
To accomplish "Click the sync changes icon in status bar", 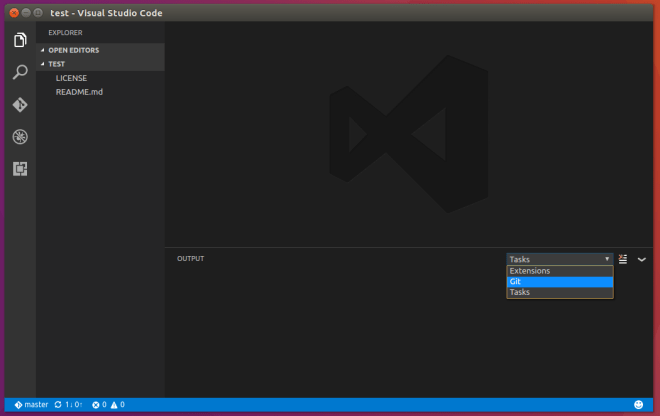I will pos(60,405).
